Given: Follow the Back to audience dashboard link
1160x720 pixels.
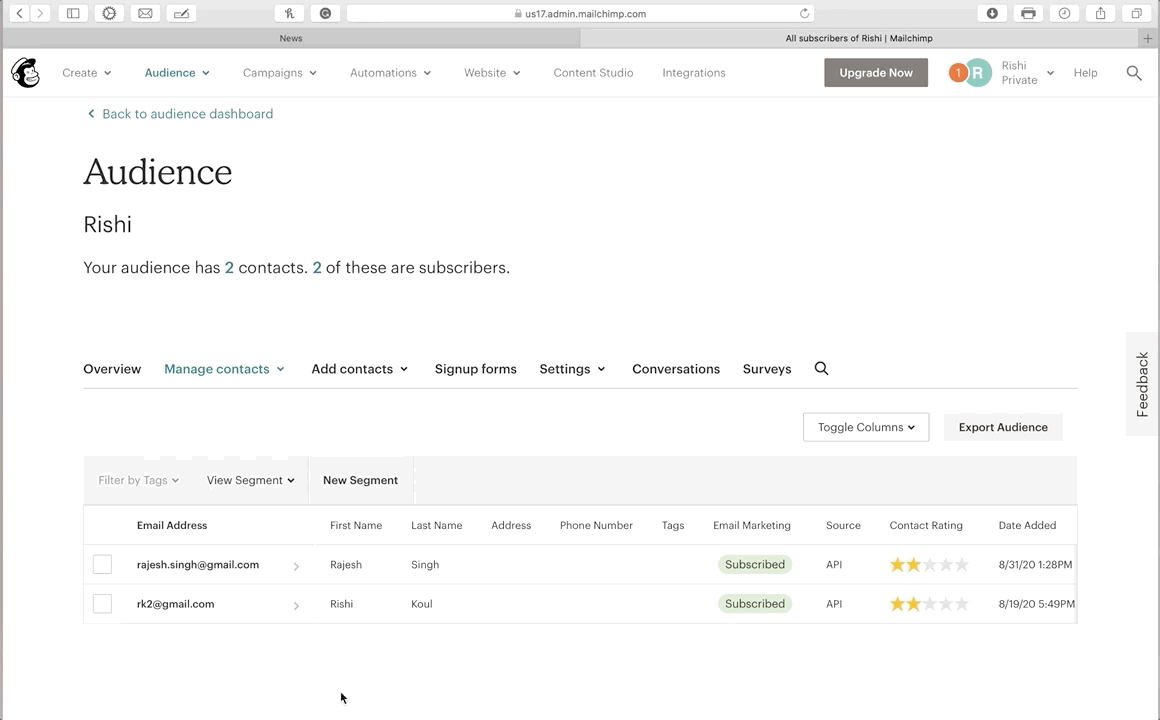Looking at the screenshot, I should (x=186, y=114).
